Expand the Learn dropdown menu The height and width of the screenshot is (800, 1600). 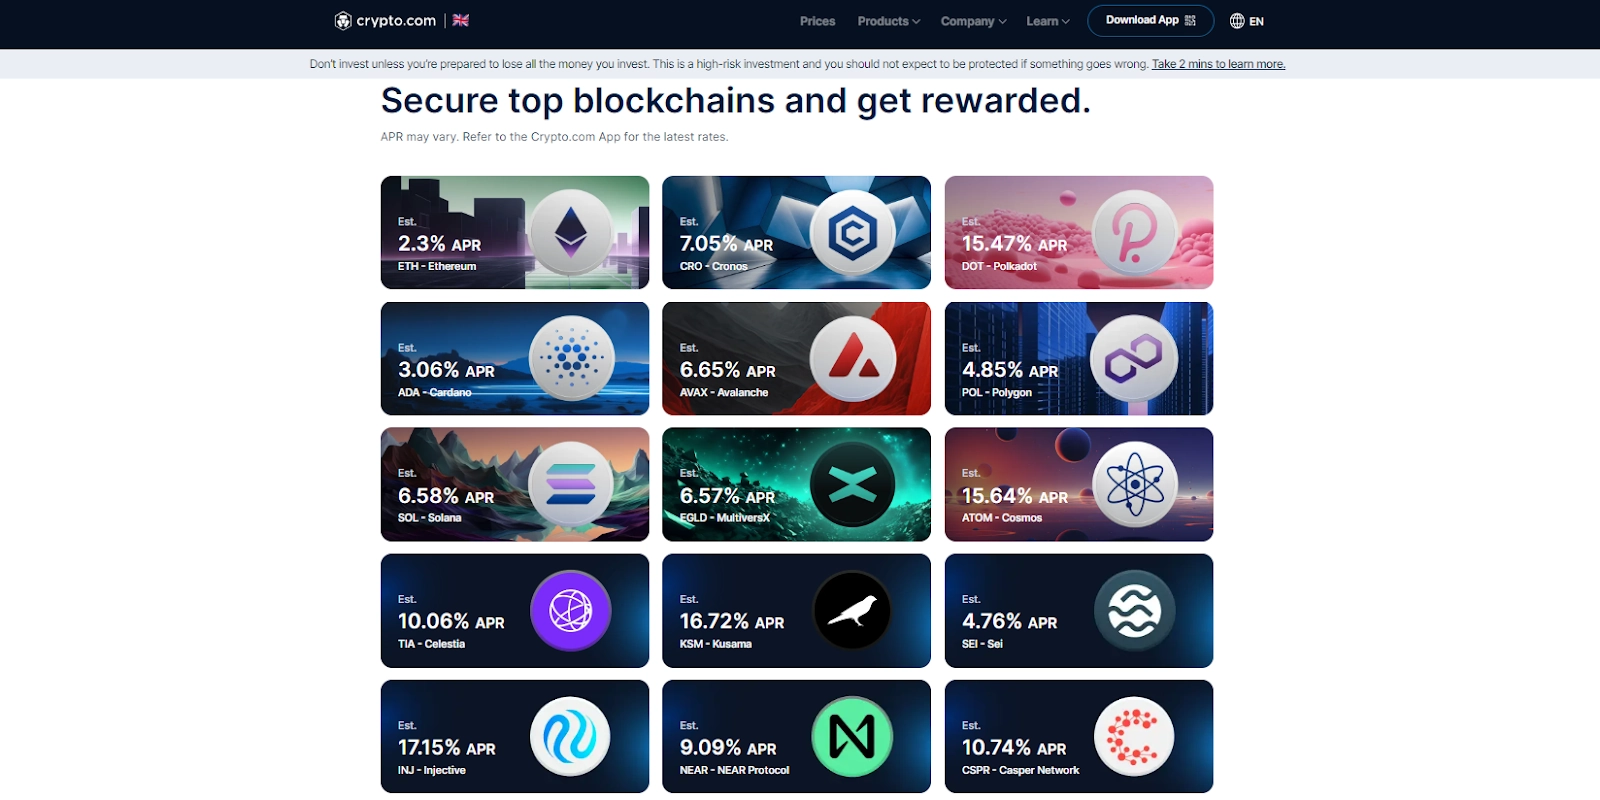click(1047, 21)
